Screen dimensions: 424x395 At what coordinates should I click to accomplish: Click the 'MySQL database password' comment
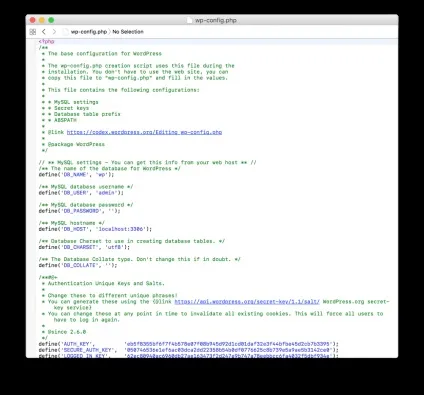(86, 205)
